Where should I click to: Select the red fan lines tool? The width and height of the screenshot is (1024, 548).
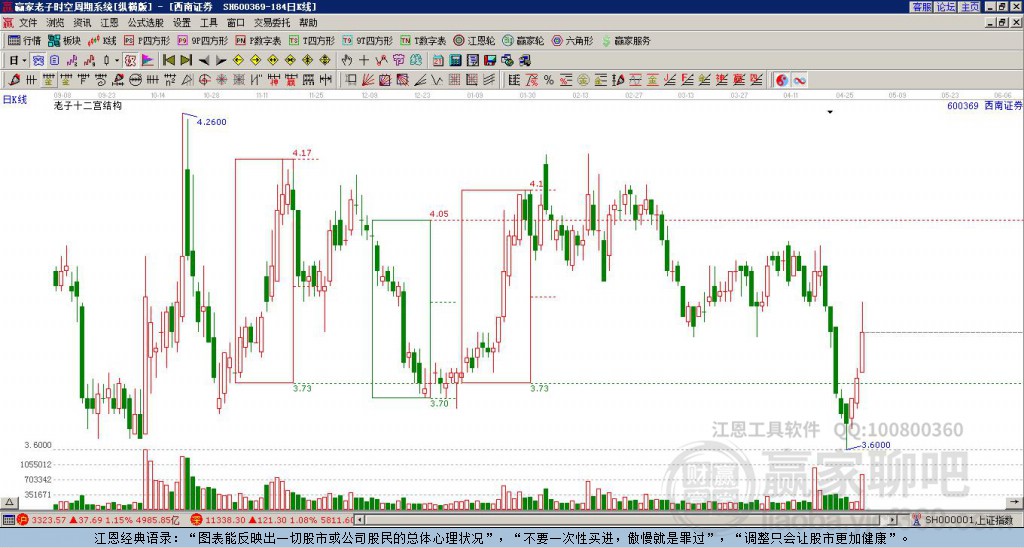(x=368, y=80)
